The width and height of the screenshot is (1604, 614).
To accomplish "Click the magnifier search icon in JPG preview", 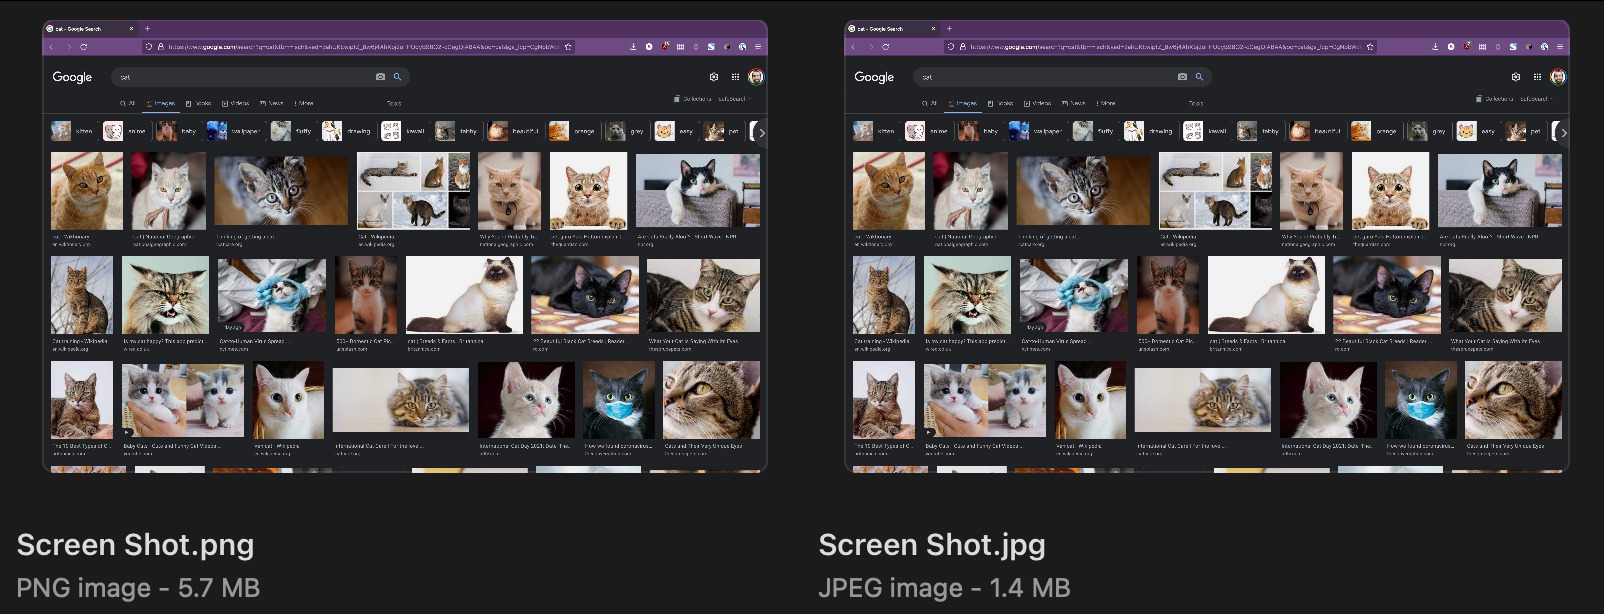I will 1199,77.
